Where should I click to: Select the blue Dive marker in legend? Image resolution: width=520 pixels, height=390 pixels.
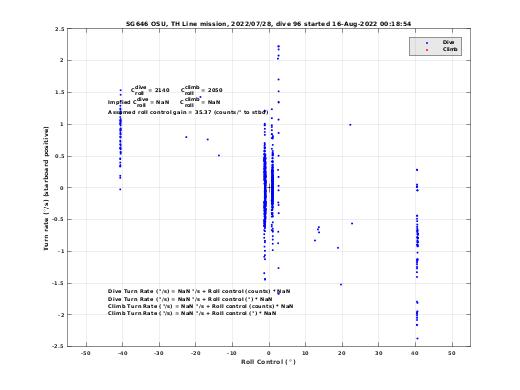[x=427, y=43]
